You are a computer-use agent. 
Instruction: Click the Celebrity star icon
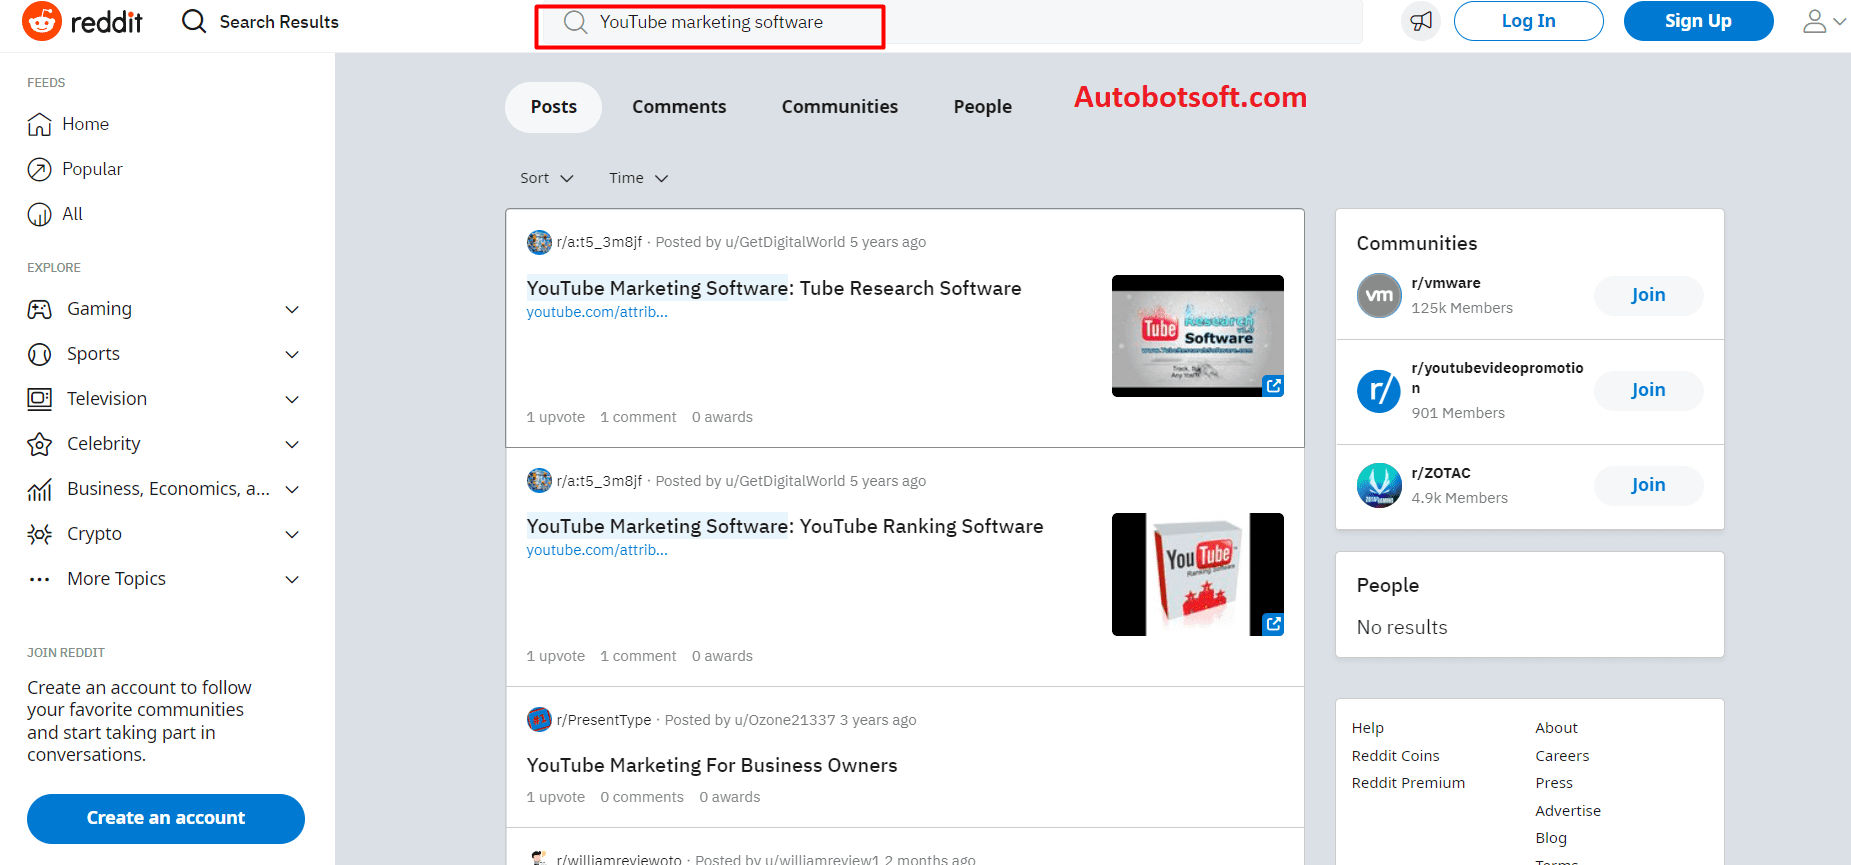39,444
